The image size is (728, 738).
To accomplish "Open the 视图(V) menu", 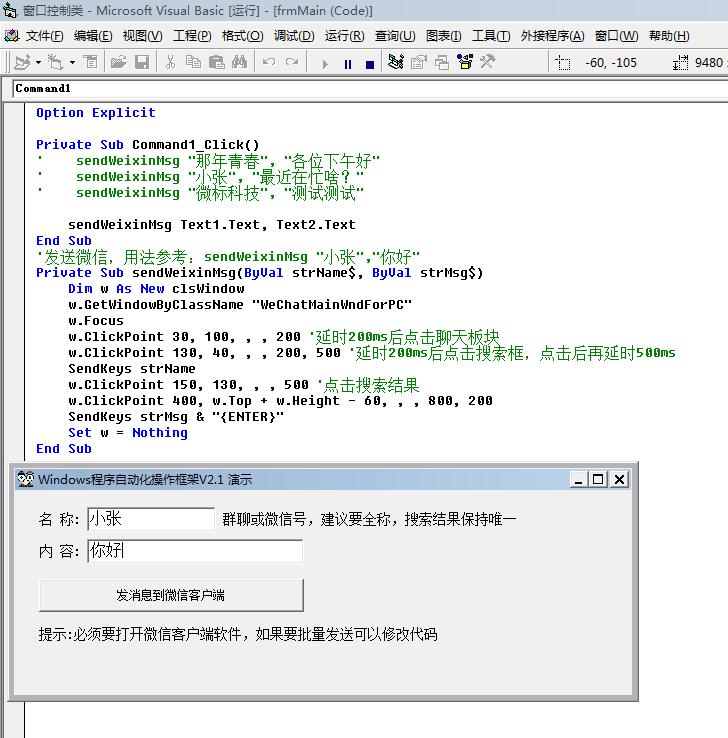I will [x=143, y=36].
